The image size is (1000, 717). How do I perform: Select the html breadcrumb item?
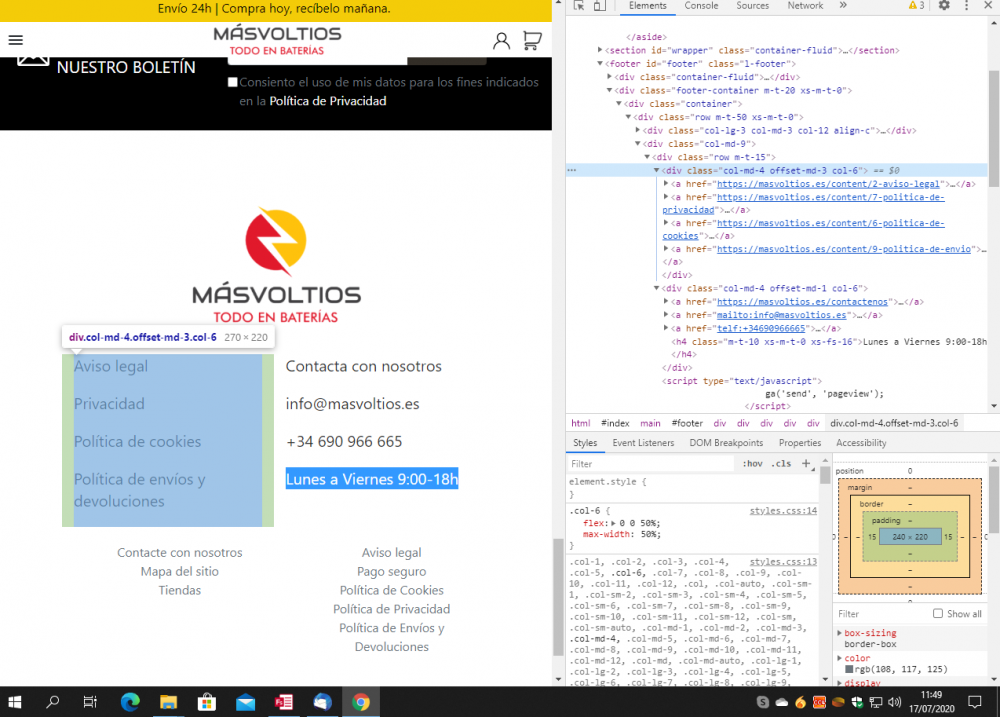tap(580, 423)
